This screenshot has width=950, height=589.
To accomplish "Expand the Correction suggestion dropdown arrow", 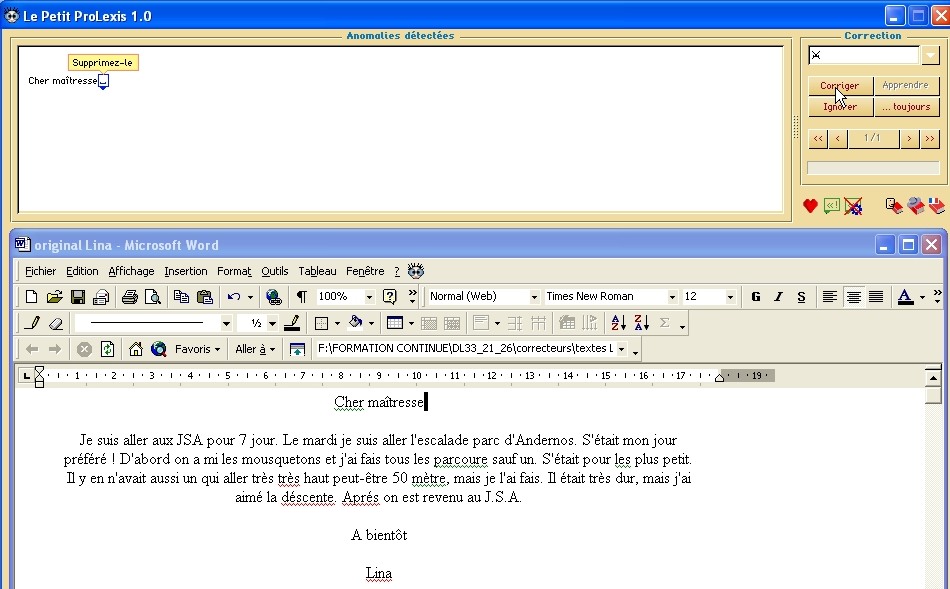I will pos(930,55).
